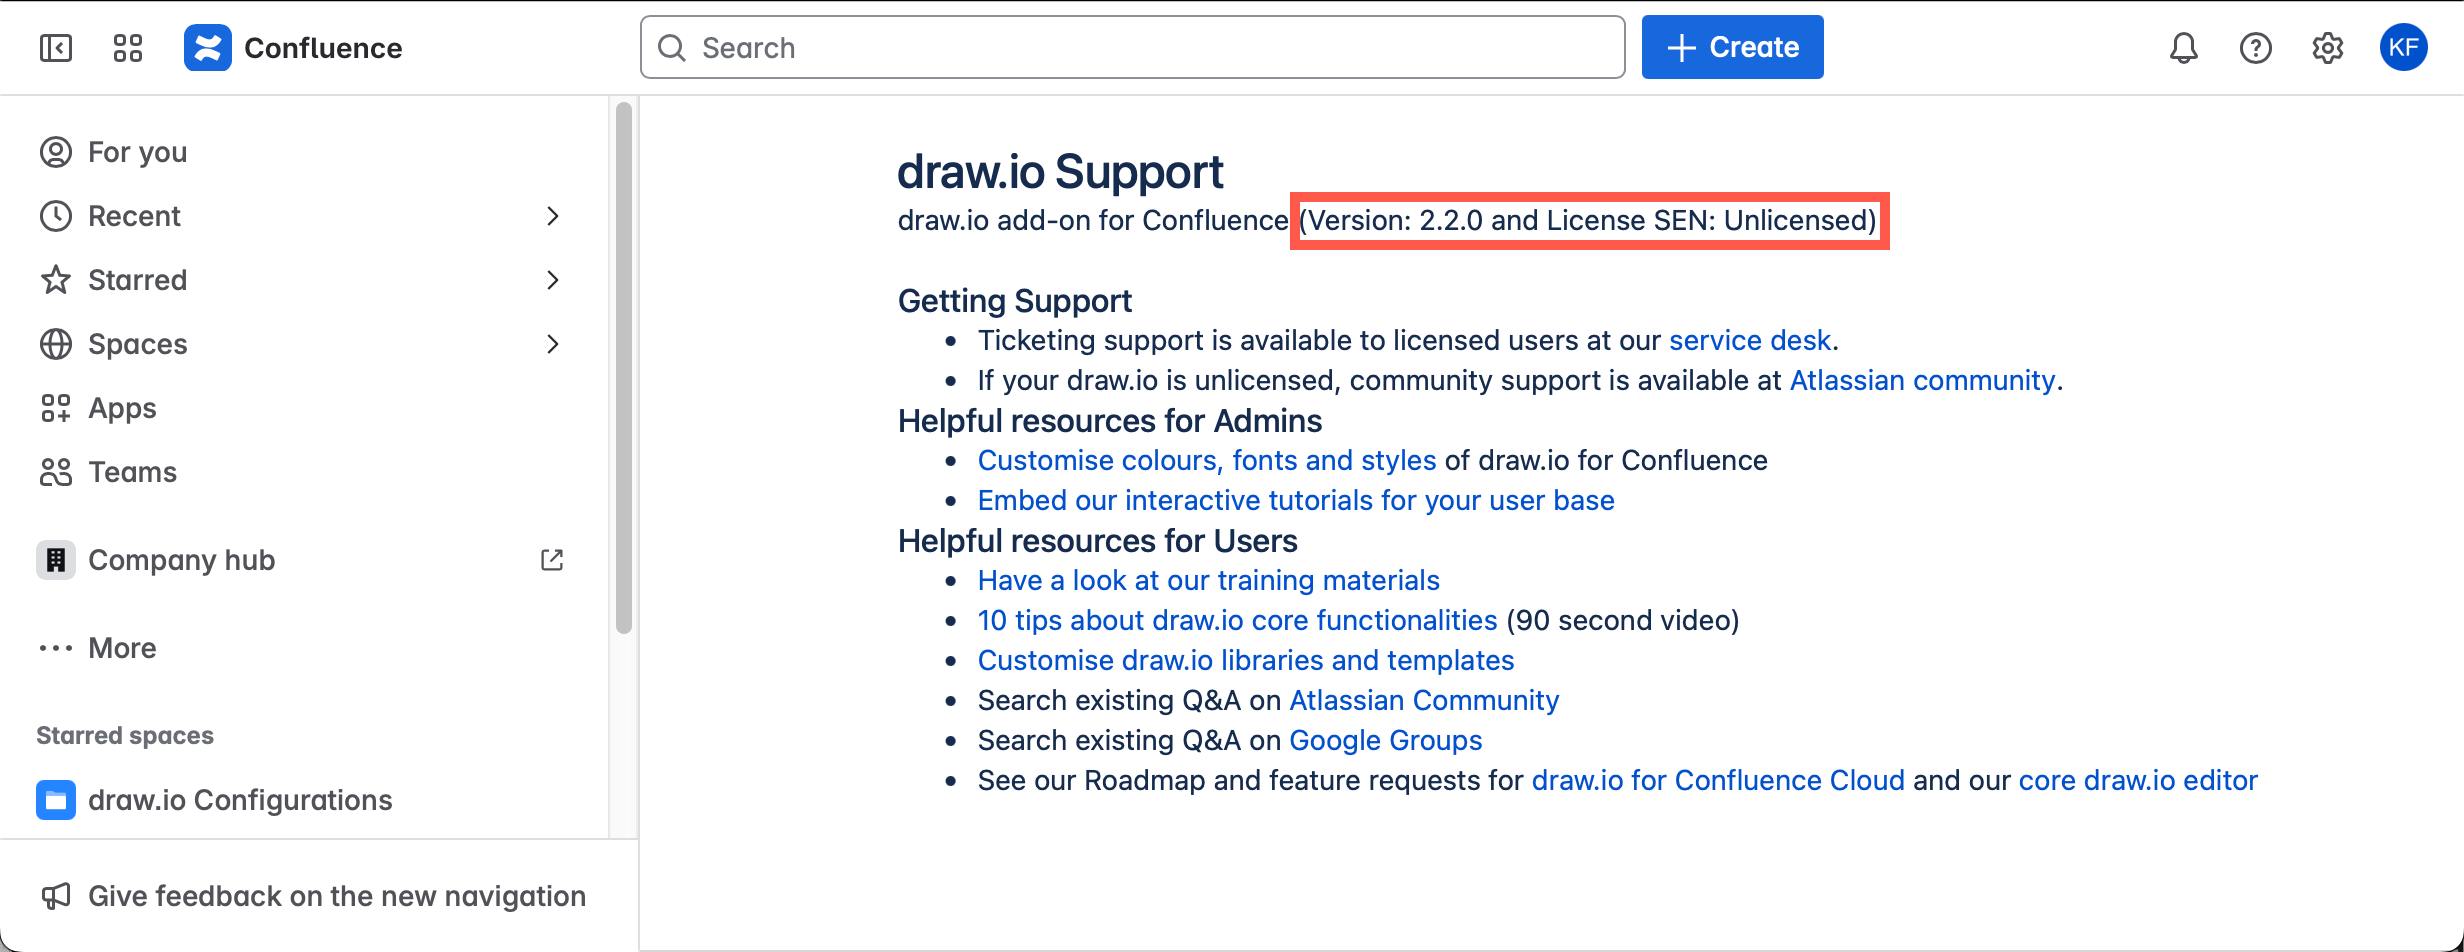Open the Atlassian community link
Viewport: 2464px width, 952px height.
click(x=1922, y=380)
